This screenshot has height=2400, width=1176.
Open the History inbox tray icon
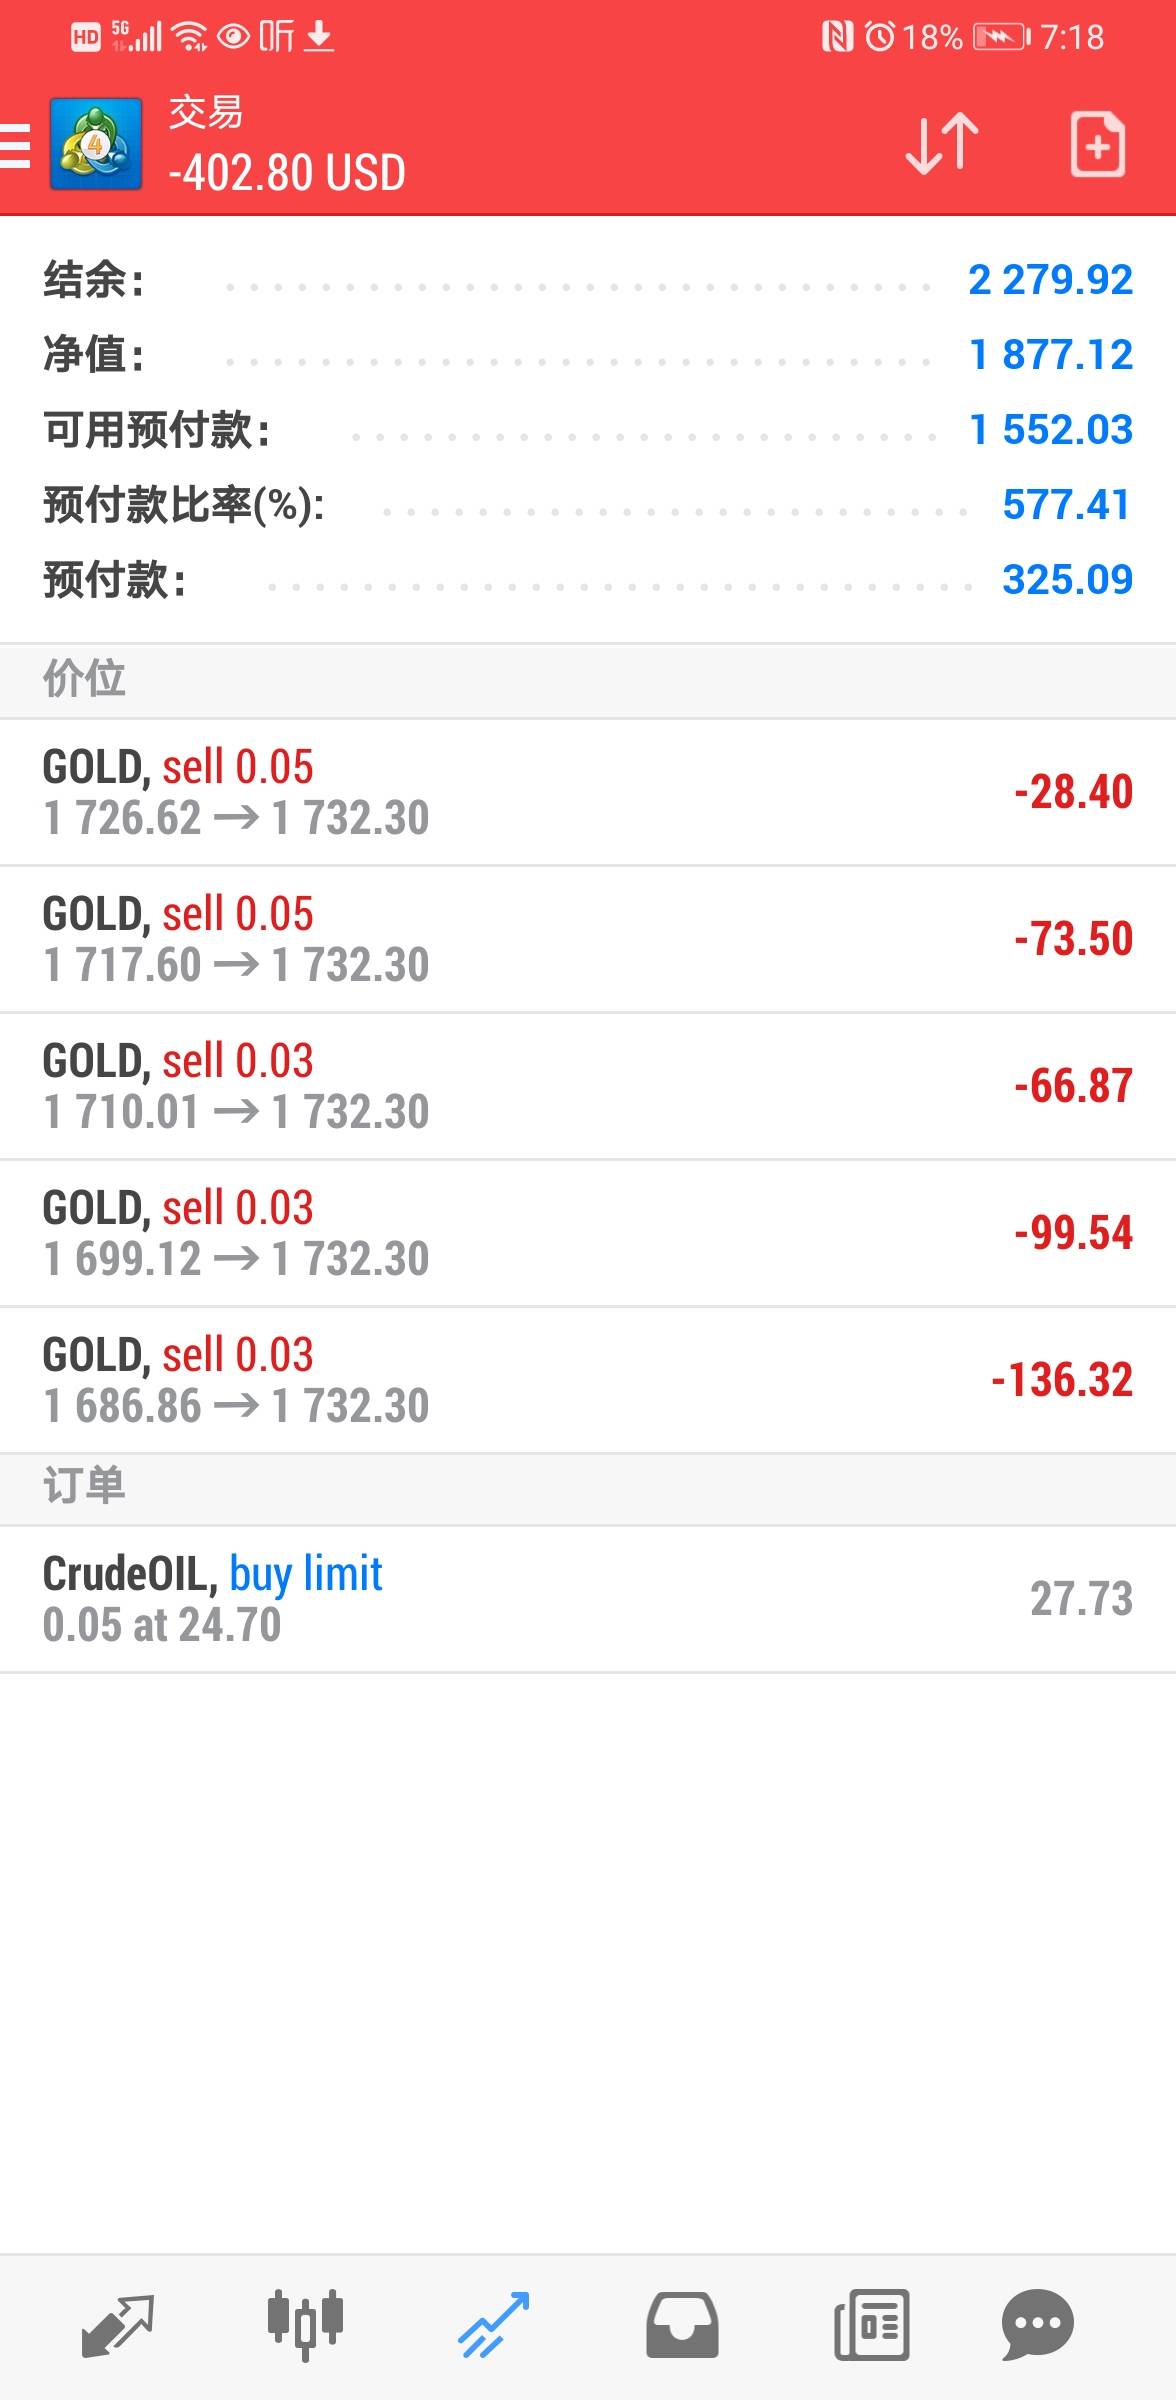682,2325
